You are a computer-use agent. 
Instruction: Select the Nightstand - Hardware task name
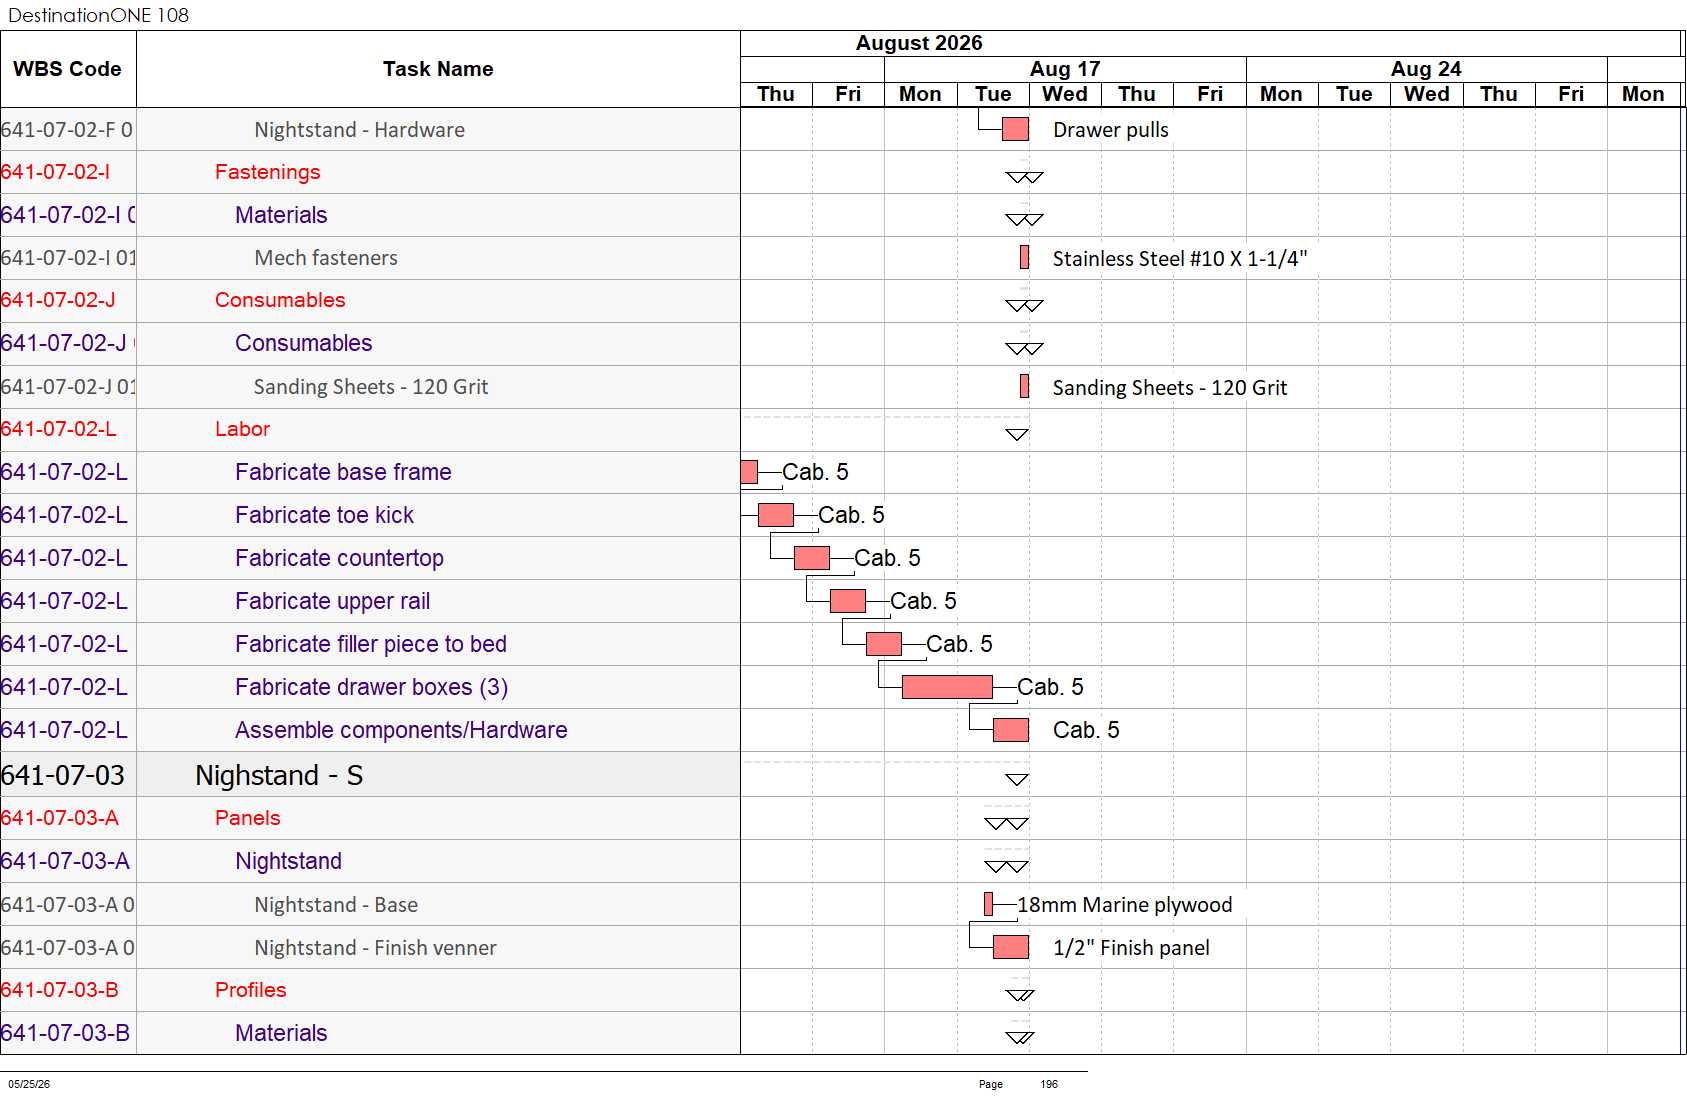pos(359,129)
